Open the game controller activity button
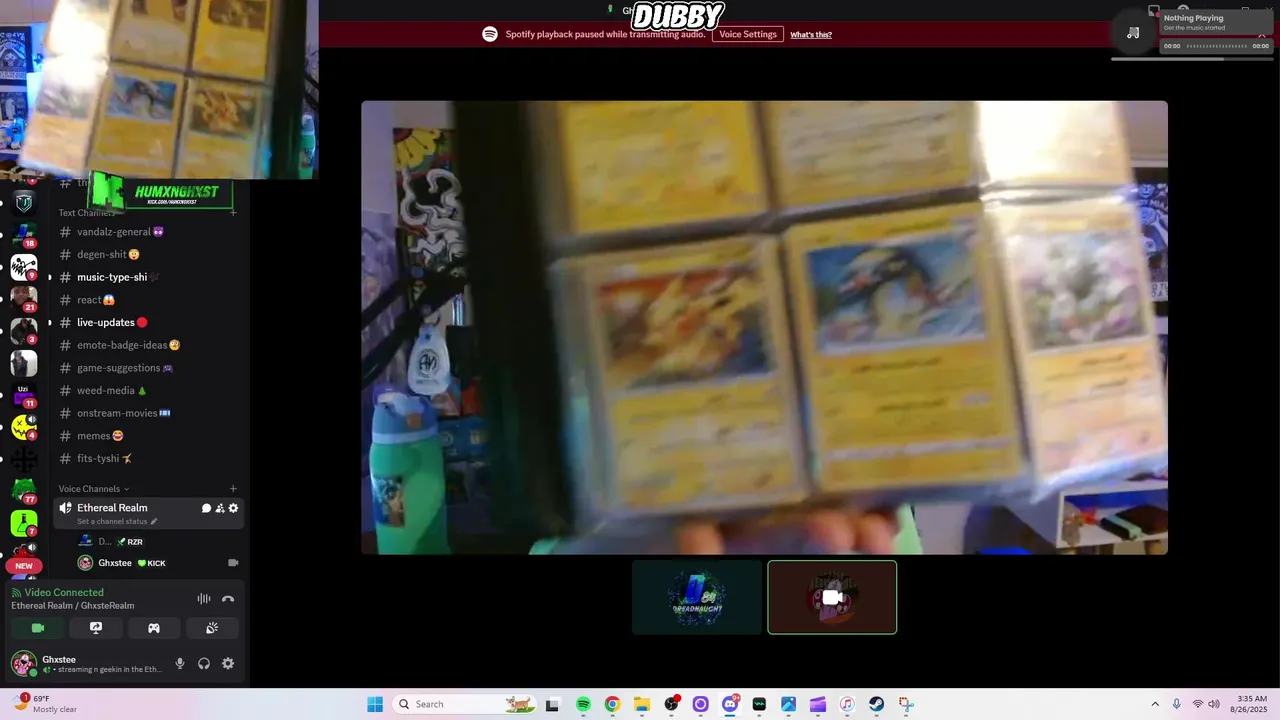Viewport: 1280px width, 720px height. [154, 628]
